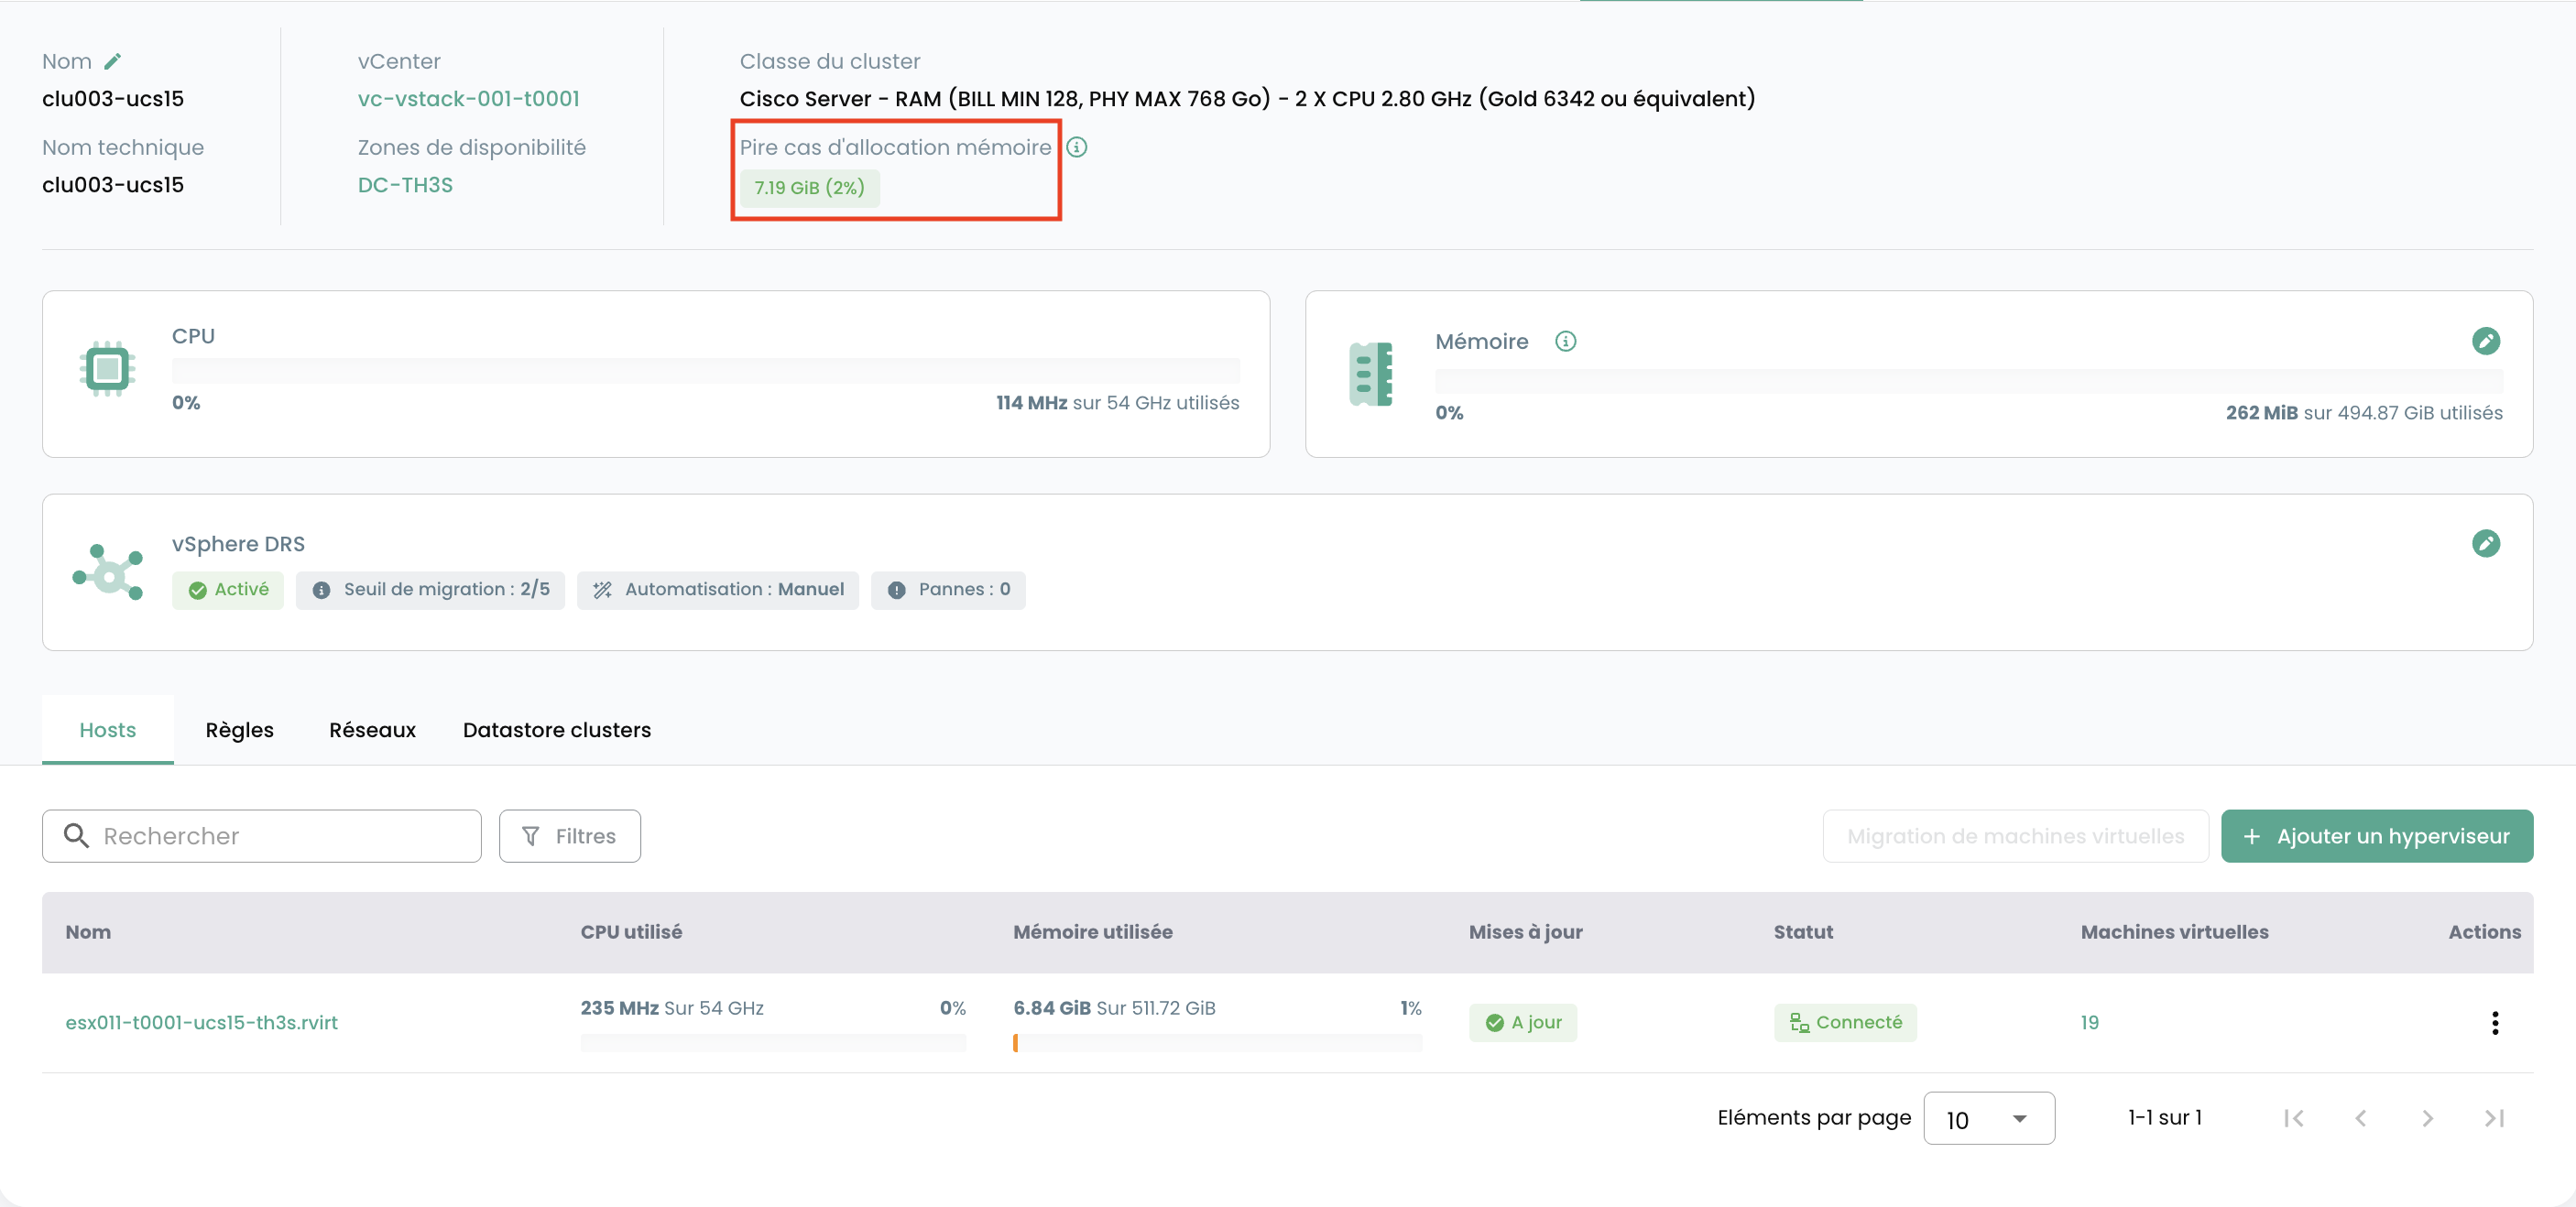The image size is (2576, 1207).
Task: Open actions menu for esx011 host
Action: point(2495,1022)
